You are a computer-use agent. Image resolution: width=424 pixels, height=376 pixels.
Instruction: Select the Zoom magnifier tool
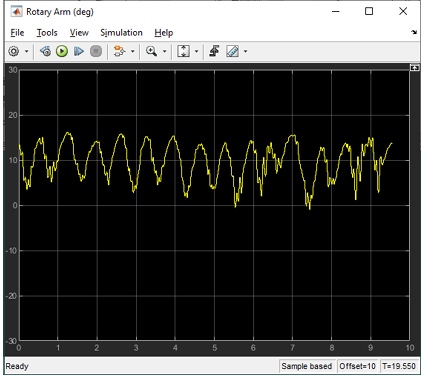point(151,51)
